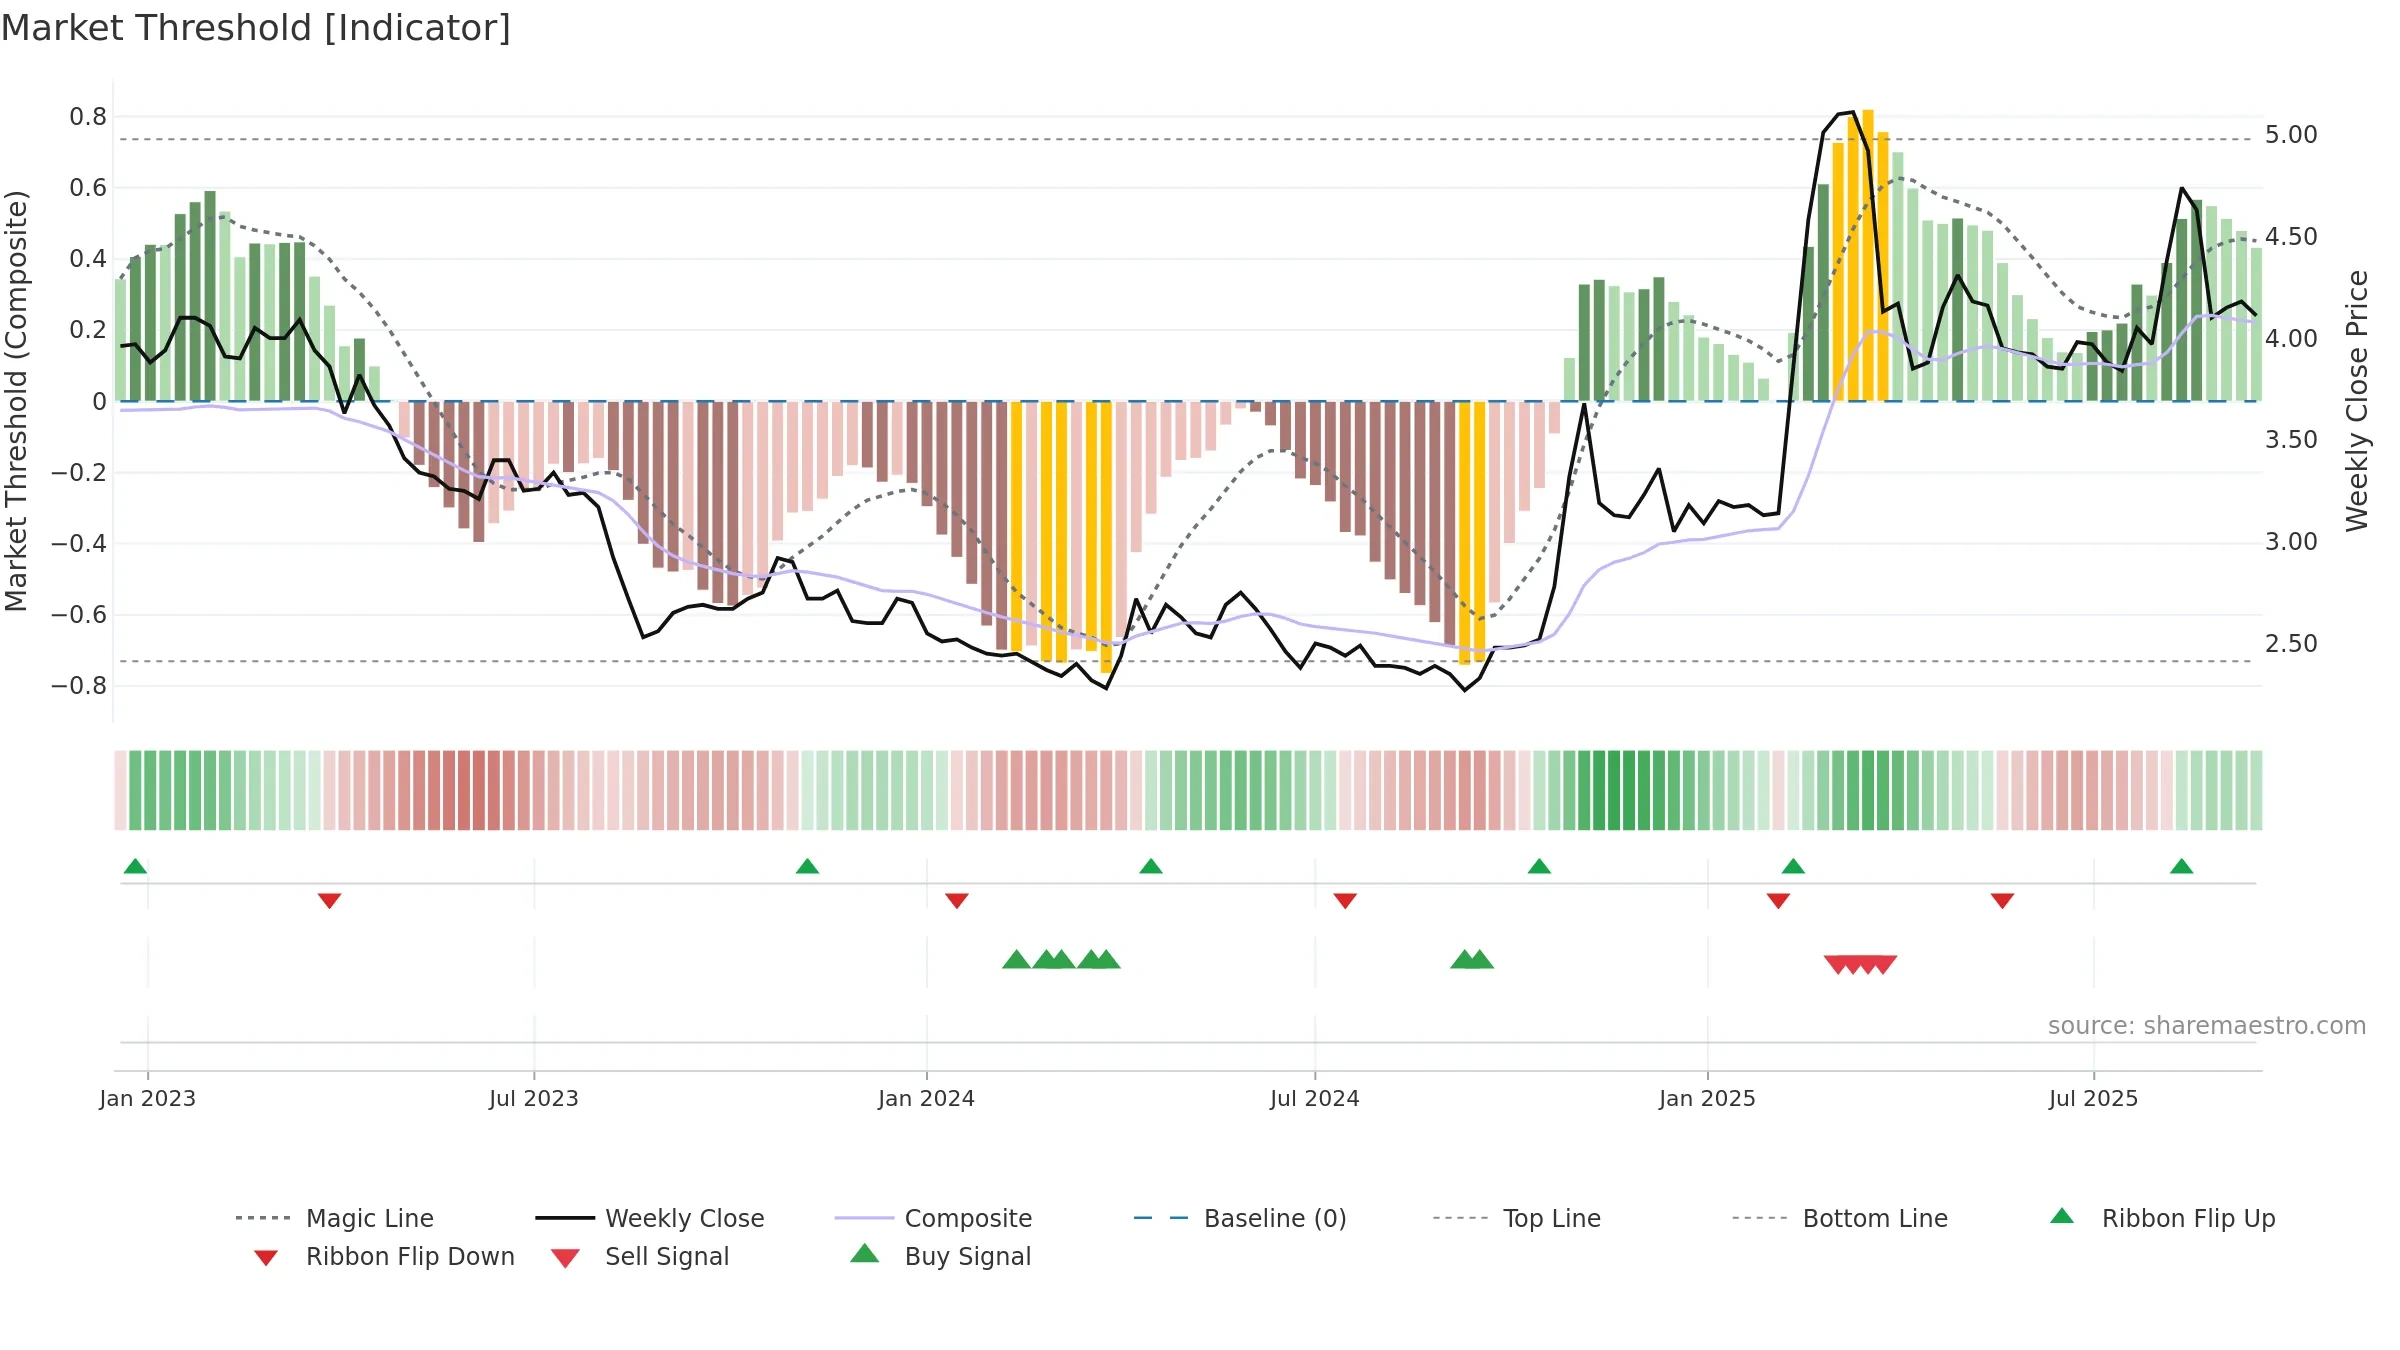2400x1350 pixels.
Task: Toggle Bottom Line legend entry
Action: (x=1840, y=1218)
